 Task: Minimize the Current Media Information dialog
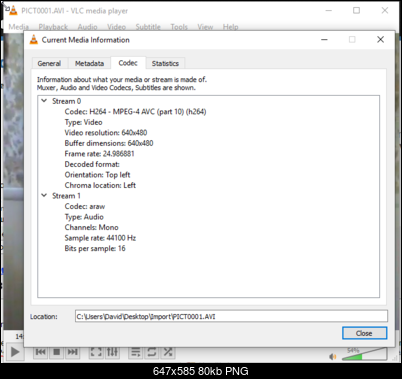click(x=324, y=40)
